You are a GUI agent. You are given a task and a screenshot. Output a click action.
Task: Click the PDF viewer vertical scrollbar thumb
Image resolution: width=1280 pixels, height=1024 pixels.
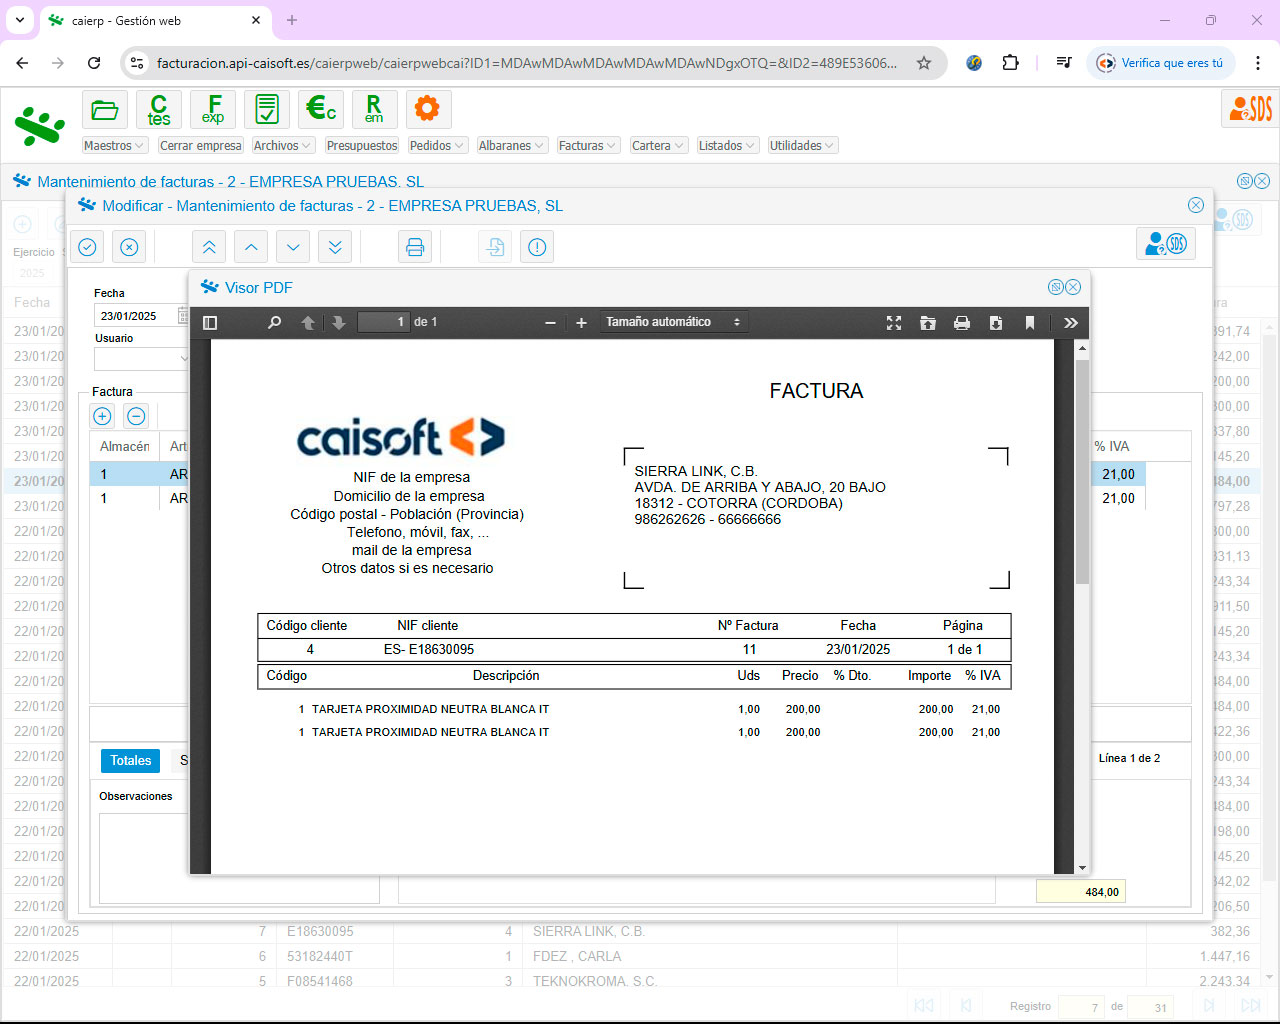pos(1082,472)
